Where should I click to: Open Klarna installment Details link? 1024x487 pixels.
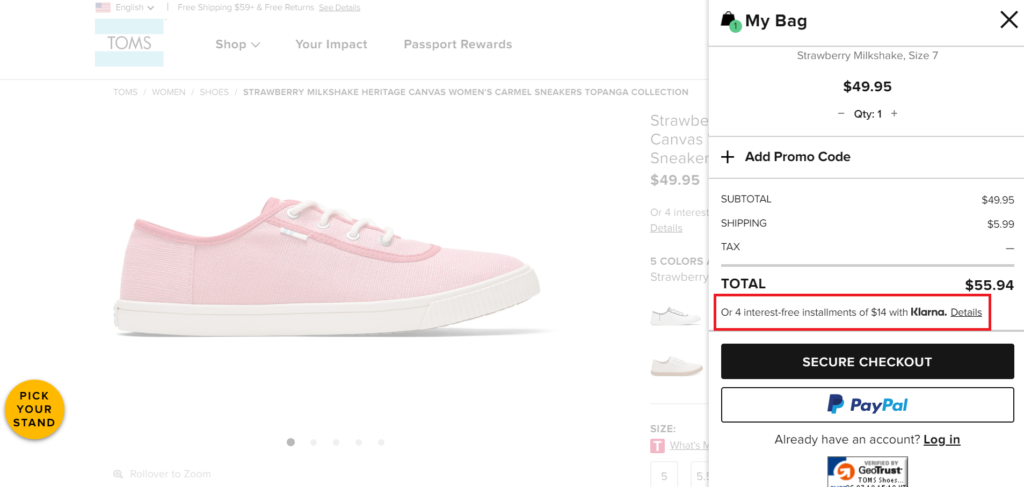tap(966, 313)
